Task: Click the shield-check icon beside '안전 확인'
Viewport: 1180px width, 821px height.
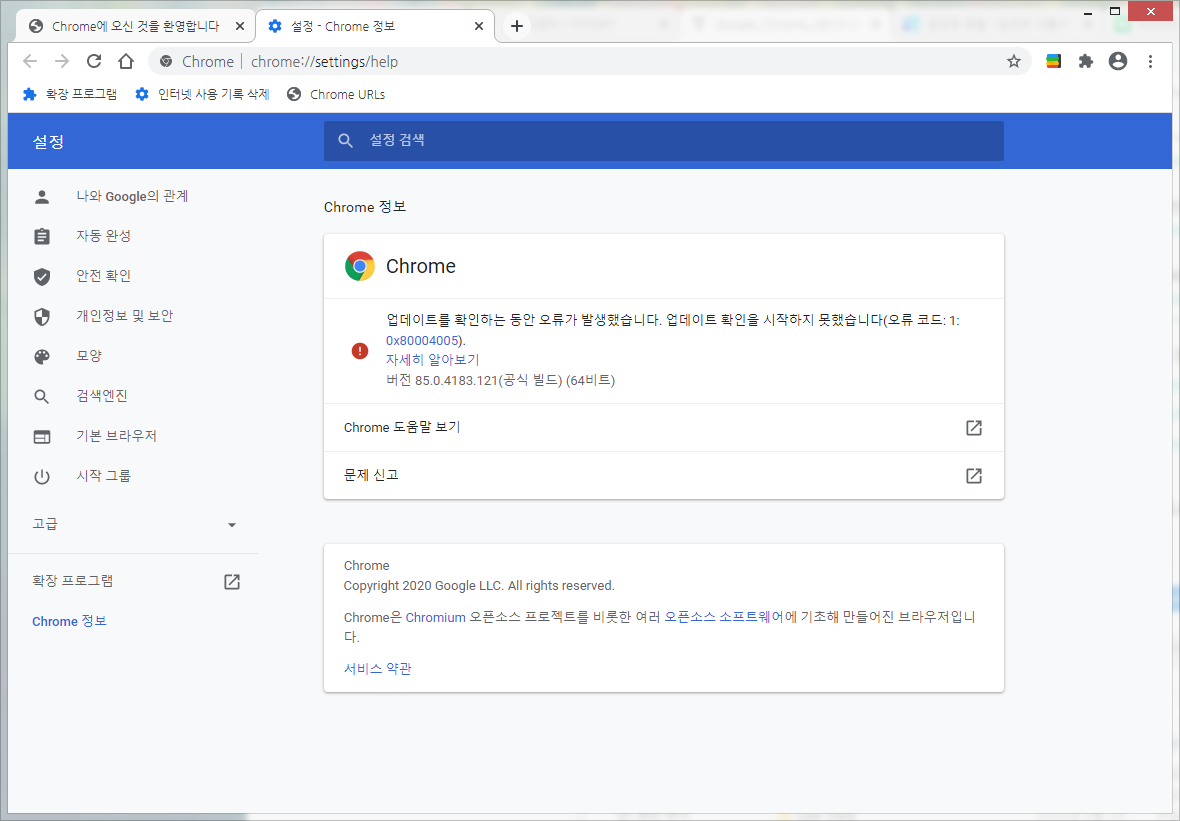Action: pyautogui.click(x=42, y=276)
